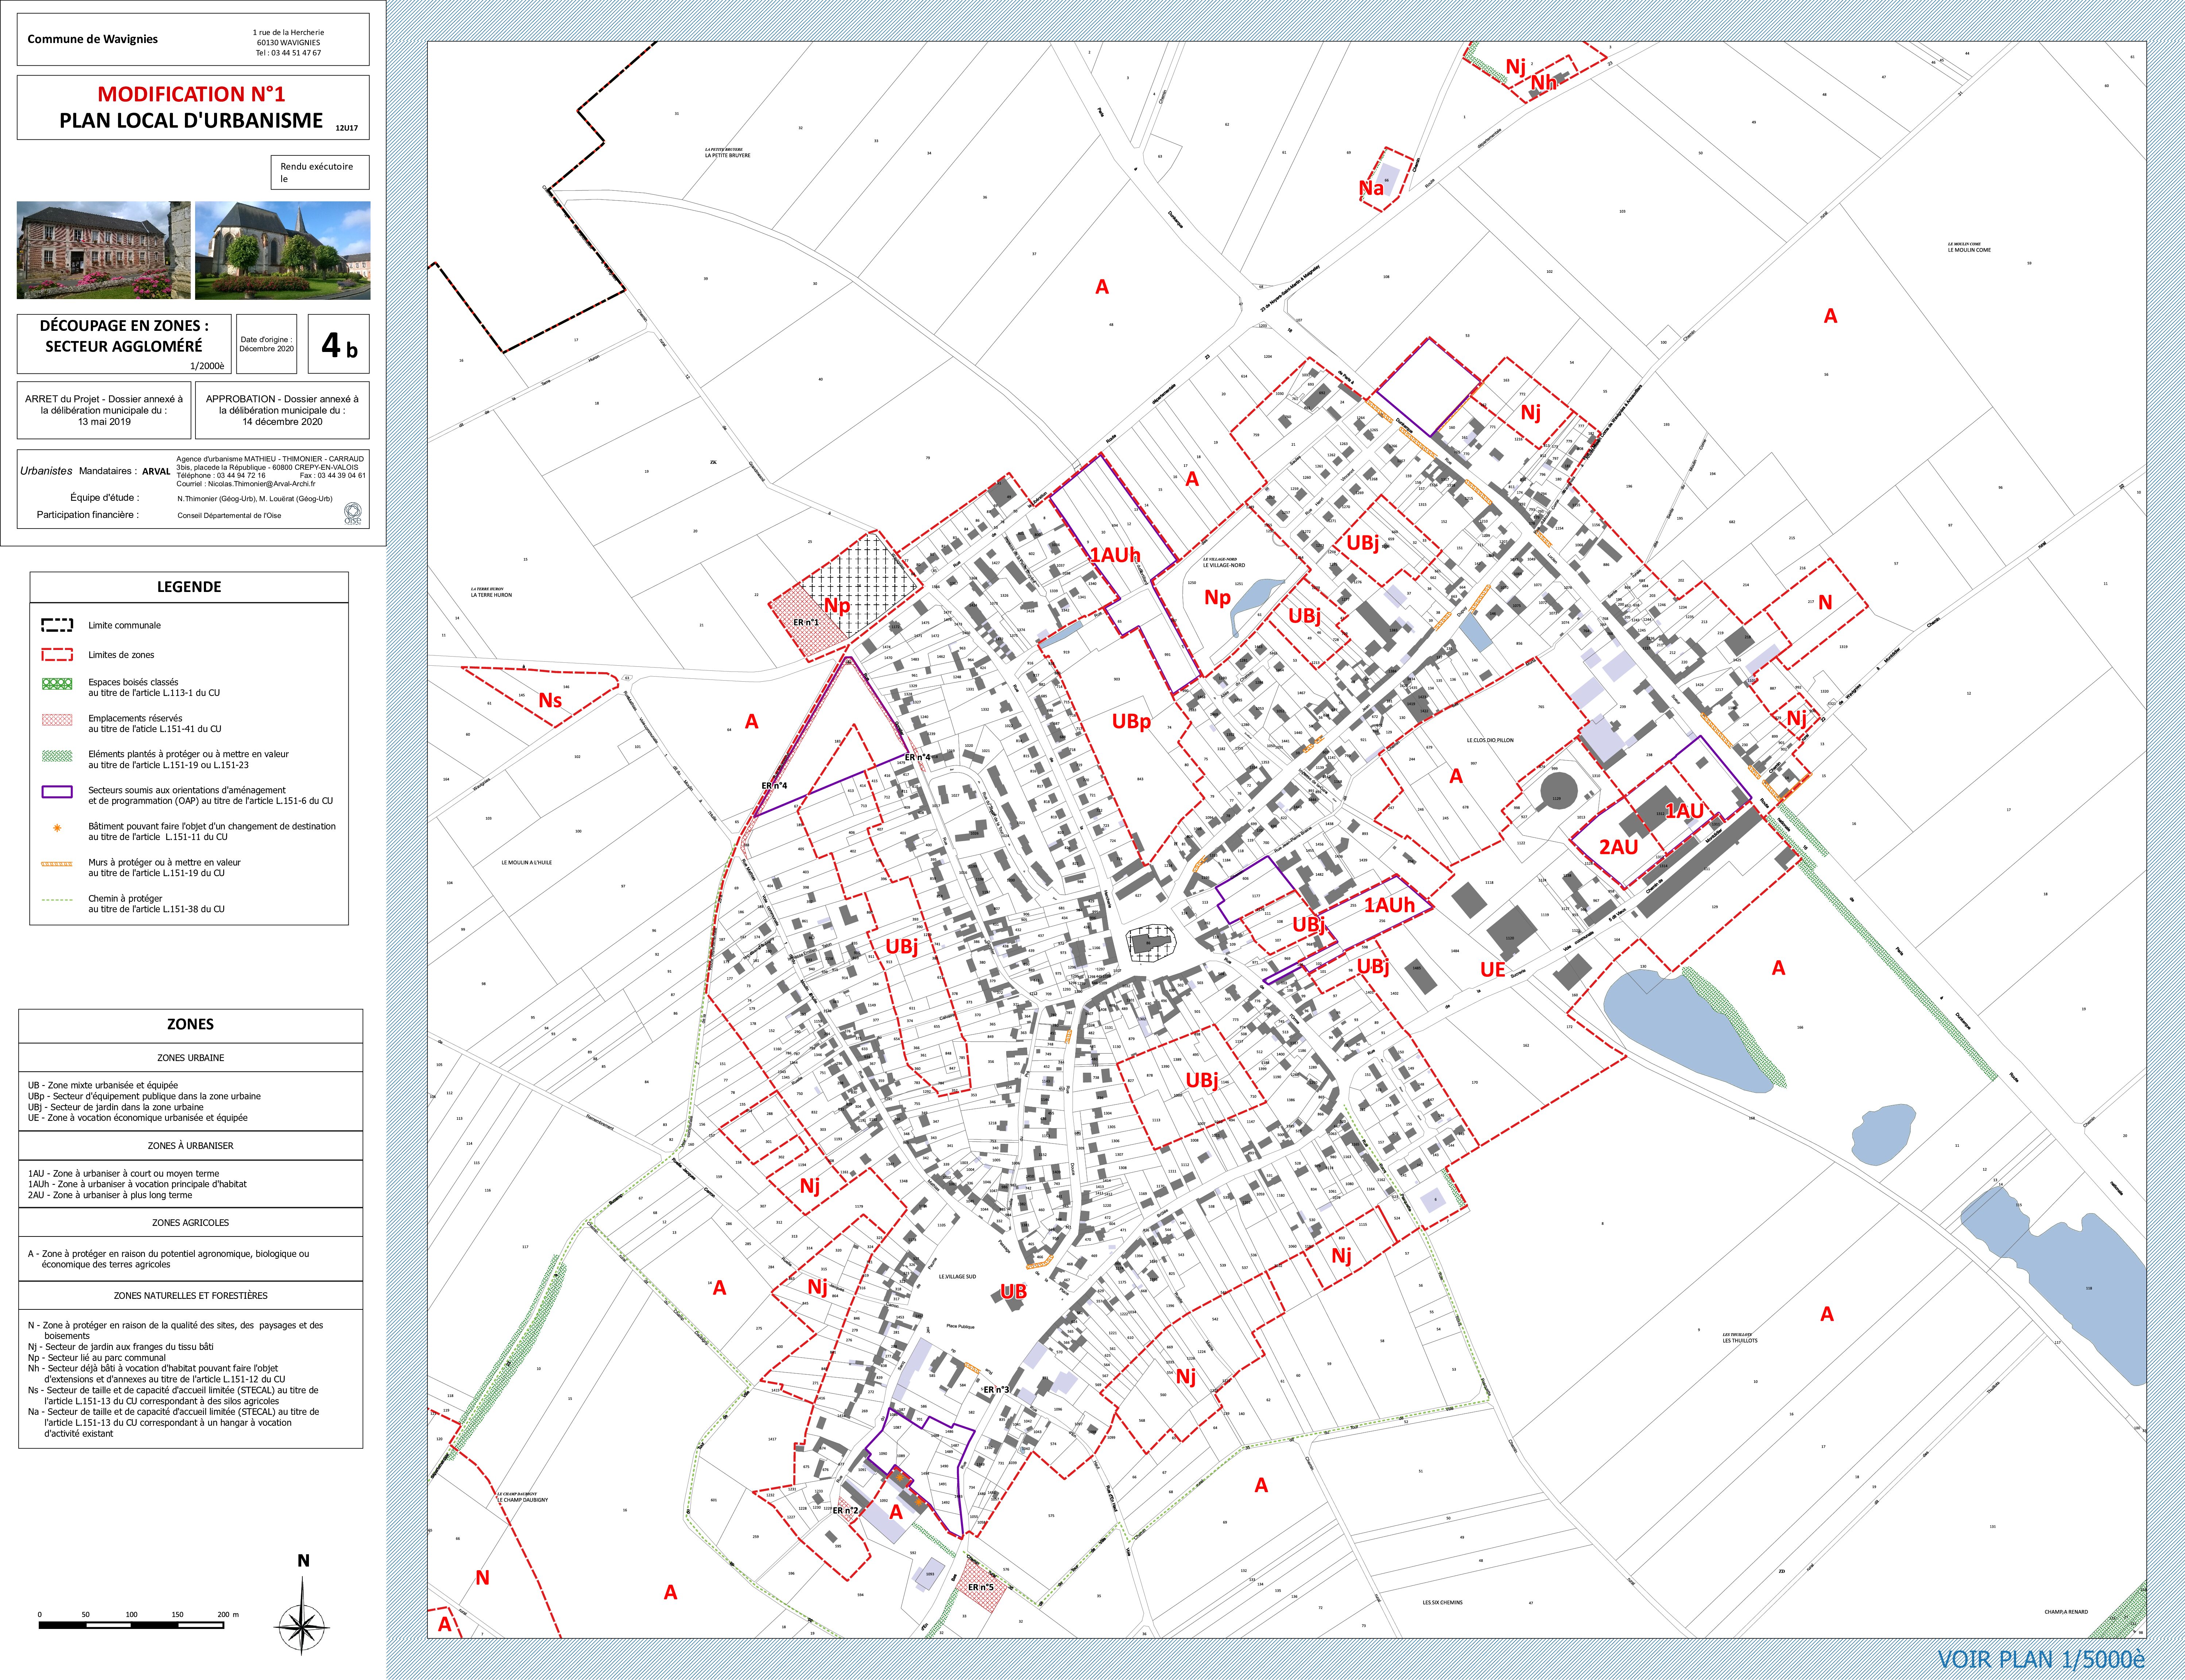Click the LE CHAMP DAUBIGNY place name
Screen dimensions: 2185x1680
pos(523,1500)
